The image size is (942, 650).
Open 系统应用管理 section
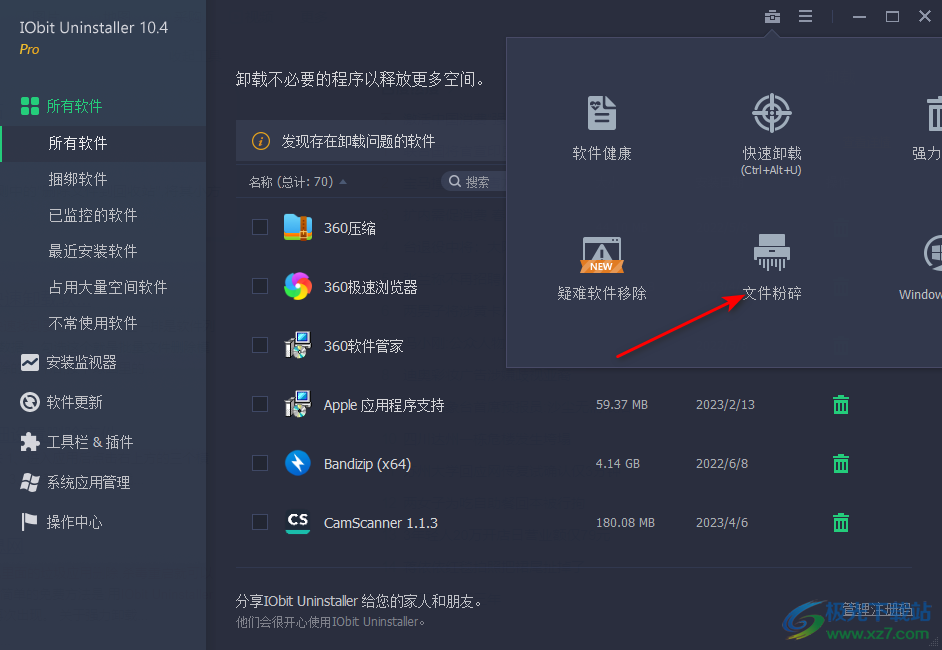75,482
